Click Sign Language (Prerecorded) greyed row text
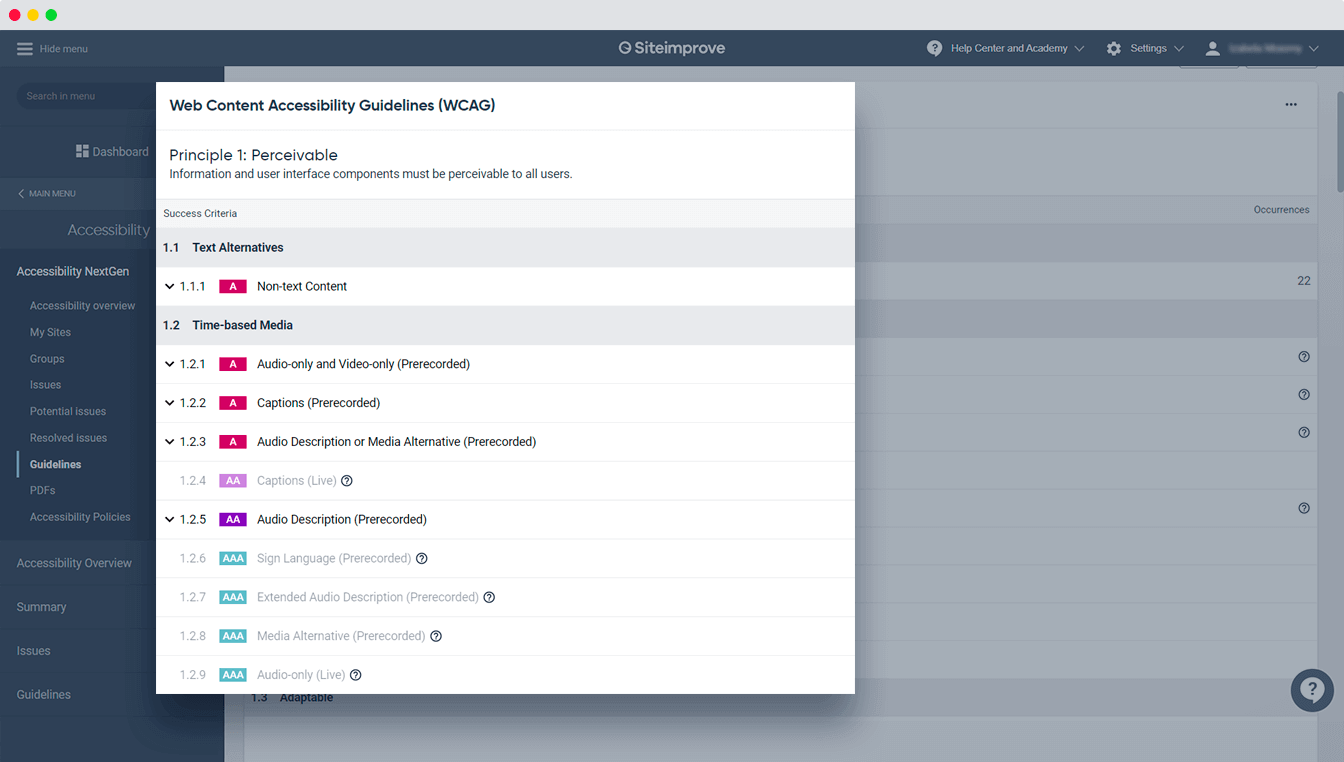 pos(334,559)
